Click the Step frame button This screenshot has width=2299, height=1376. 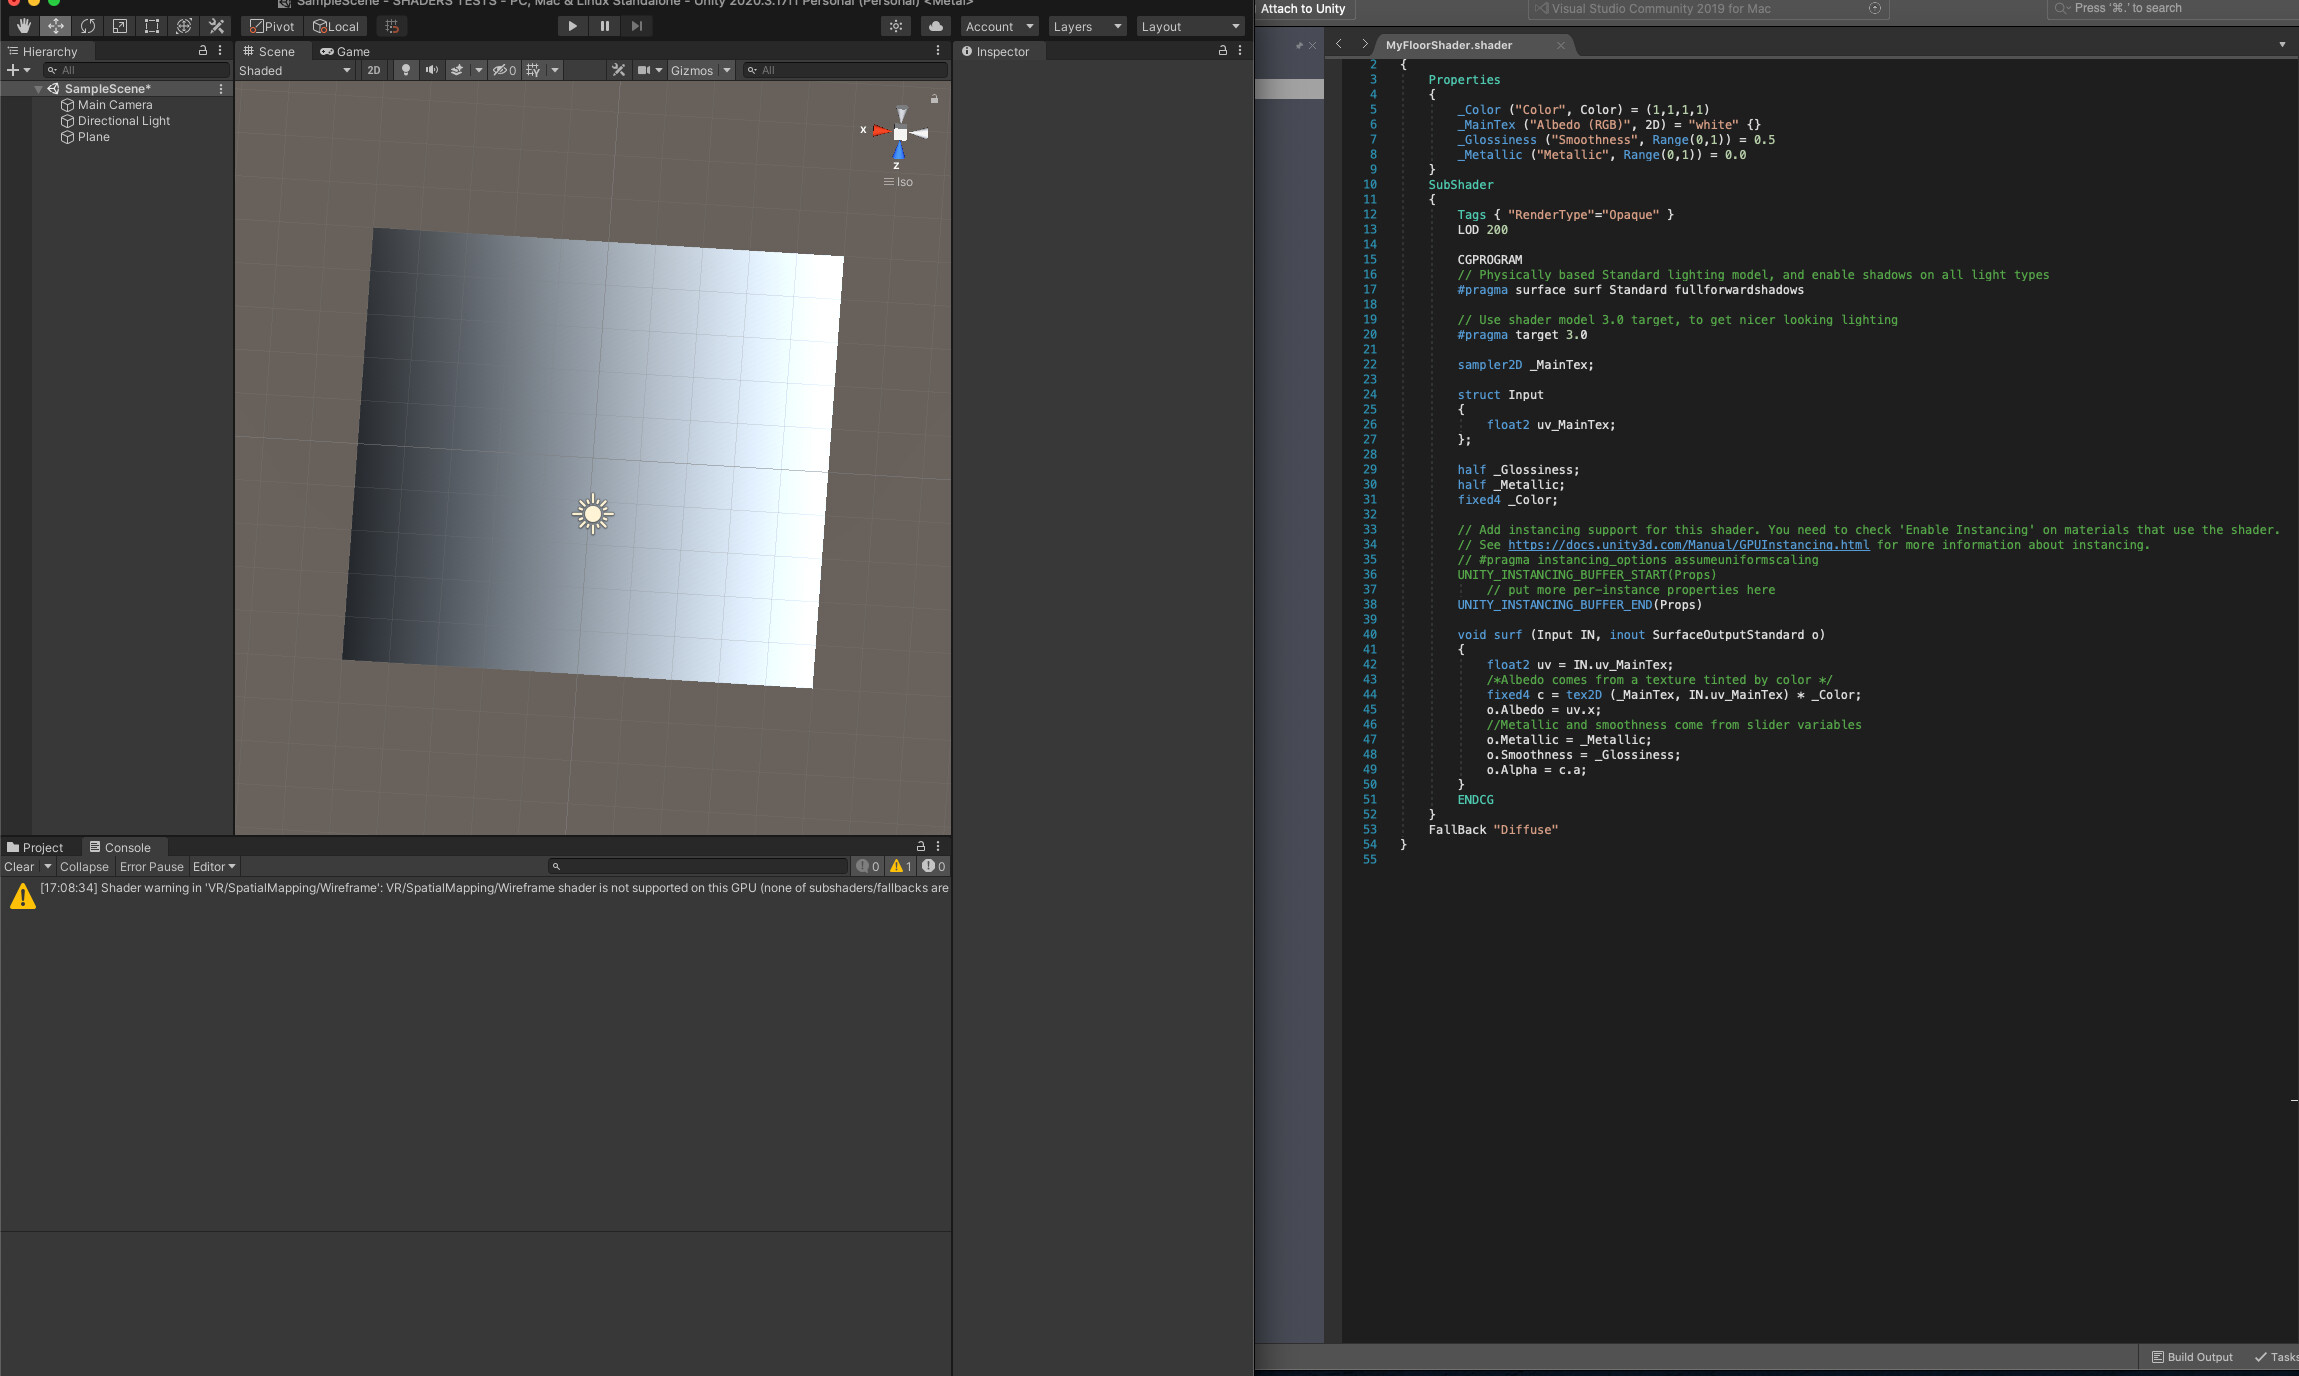636,26
